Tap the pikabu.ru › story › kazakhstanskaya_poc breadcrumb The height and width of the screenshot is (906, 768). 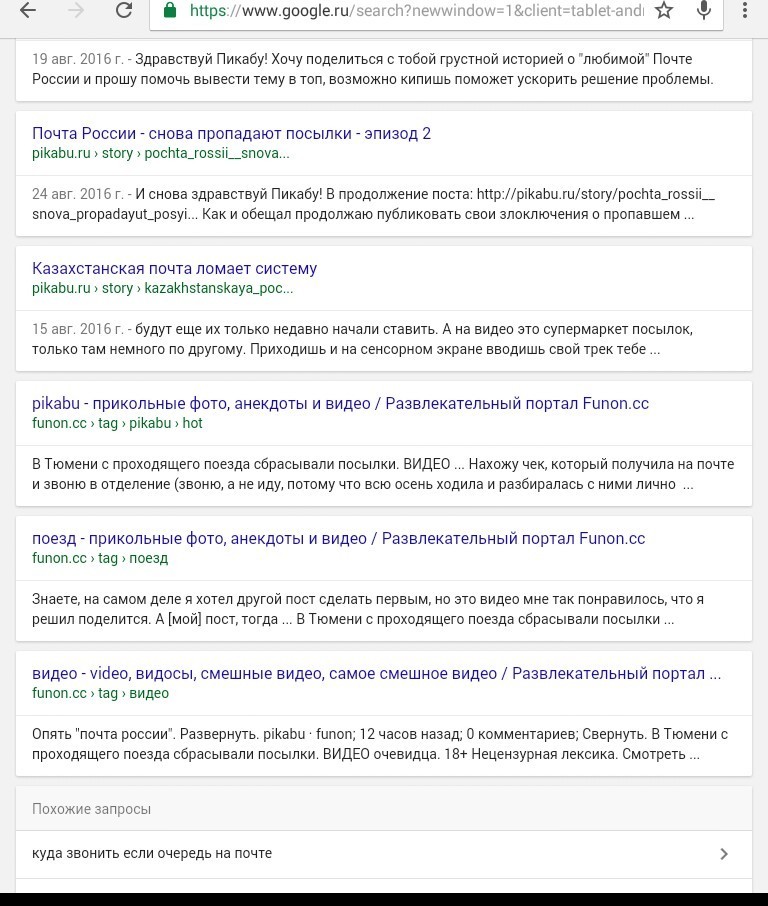[x=162, y=288]
